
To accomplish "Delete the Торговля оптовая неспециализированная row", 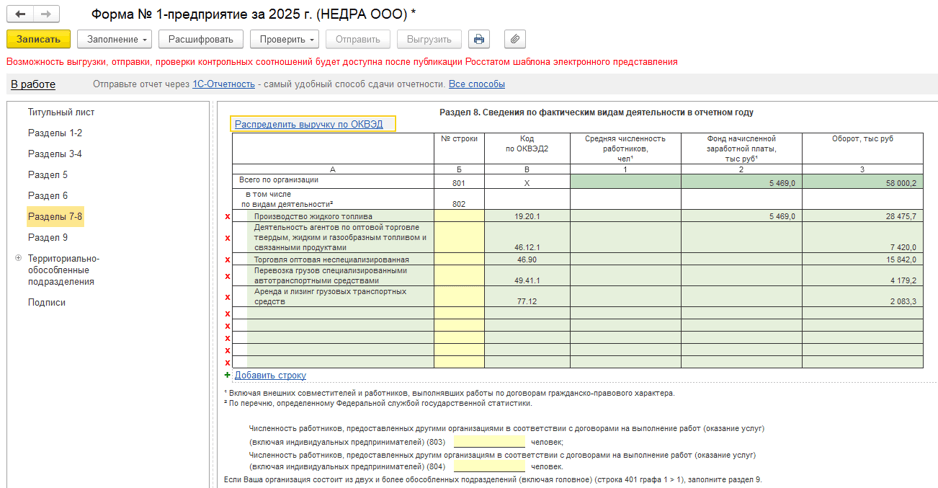I will [227, 260].
